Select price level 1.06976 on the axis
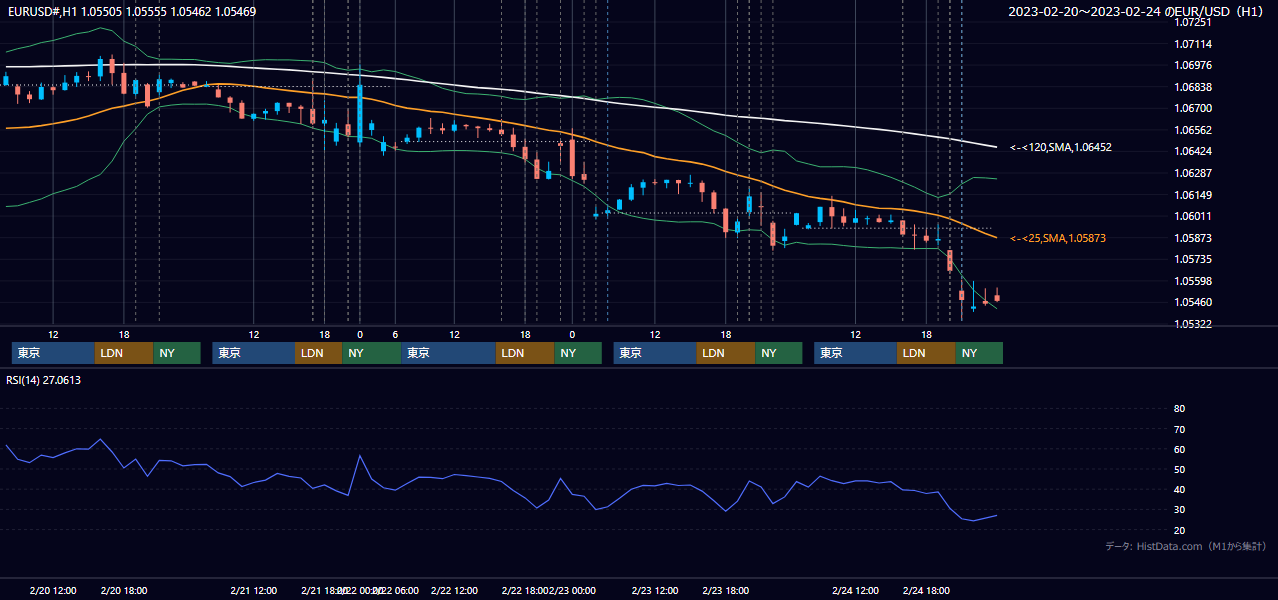Viewport: 1278px width, 600px height. coord(1193,65)
